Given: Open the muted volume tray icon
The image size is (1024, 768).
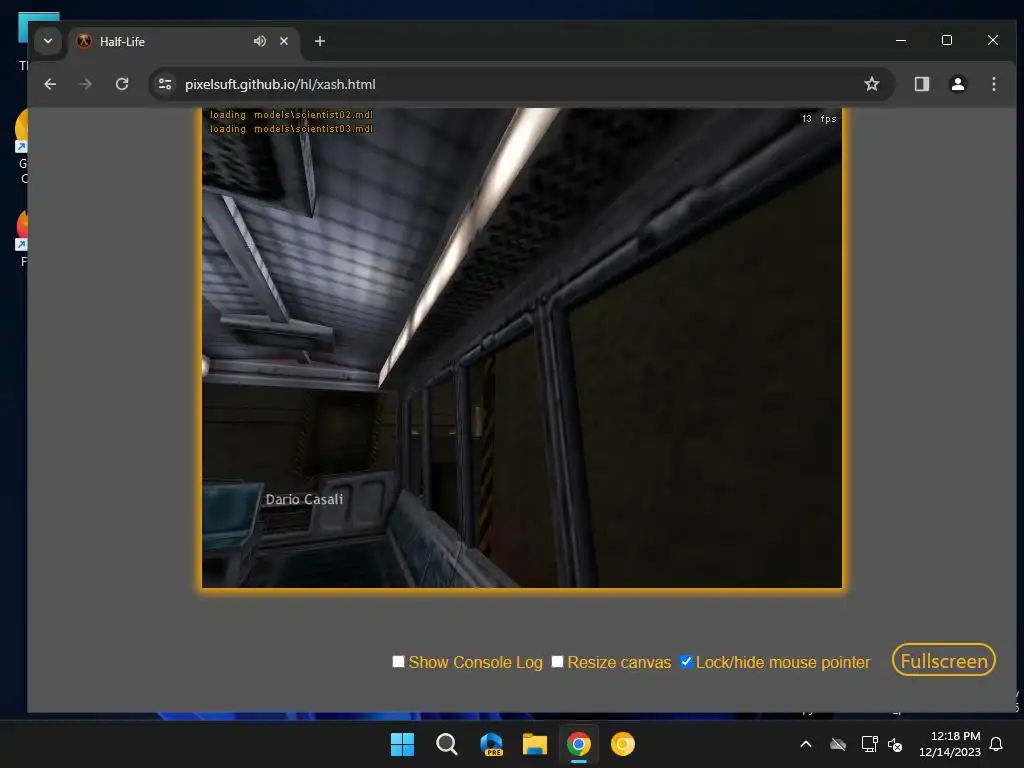Looking at the screenshot, I should click(x=895, y=744).
